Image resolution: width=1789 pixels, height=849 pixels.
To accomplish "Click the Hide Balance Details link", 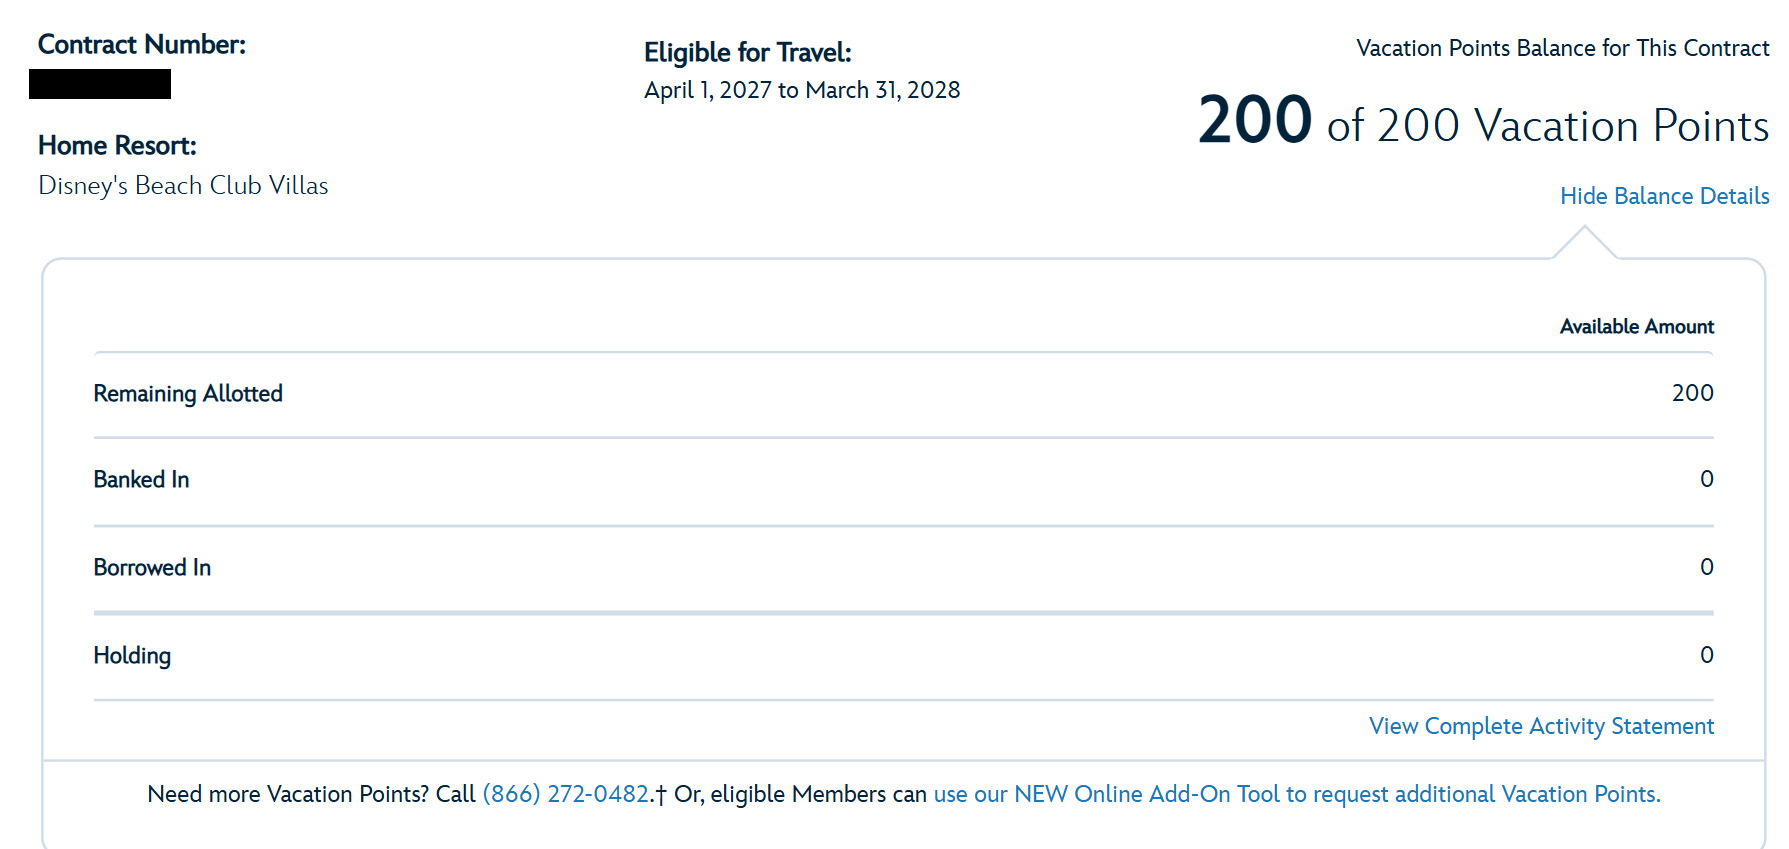I will point(1664,196).
